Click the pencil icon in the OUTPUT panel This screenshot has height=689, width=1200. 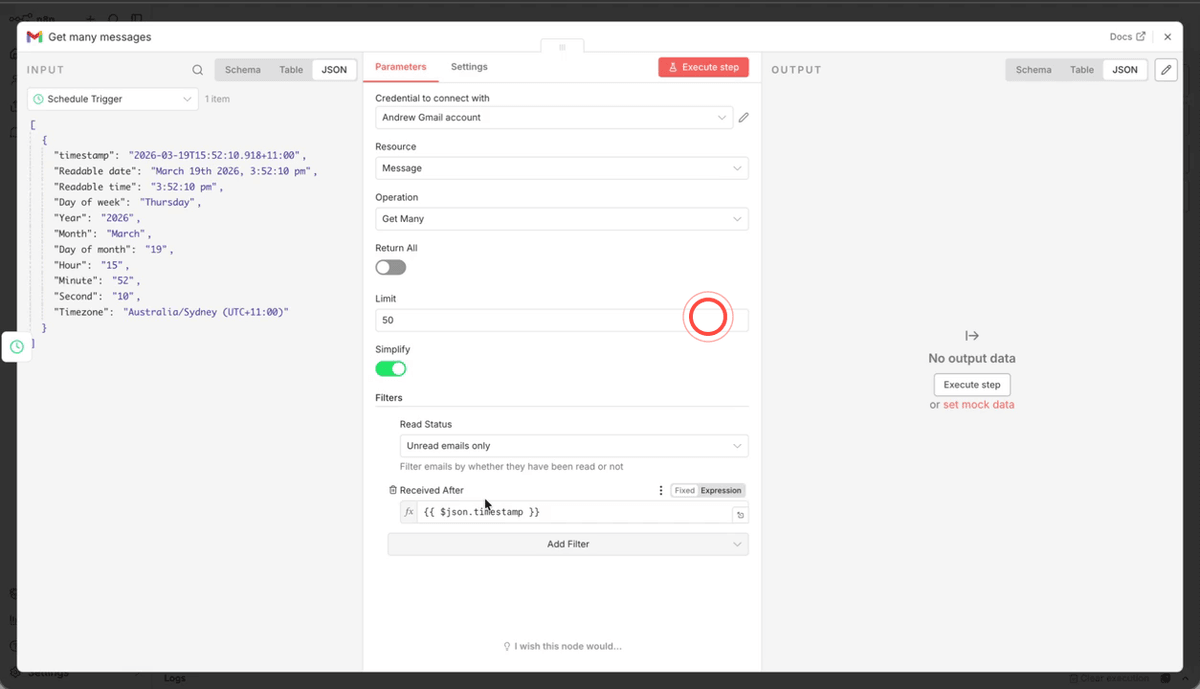pos(1165,70)
